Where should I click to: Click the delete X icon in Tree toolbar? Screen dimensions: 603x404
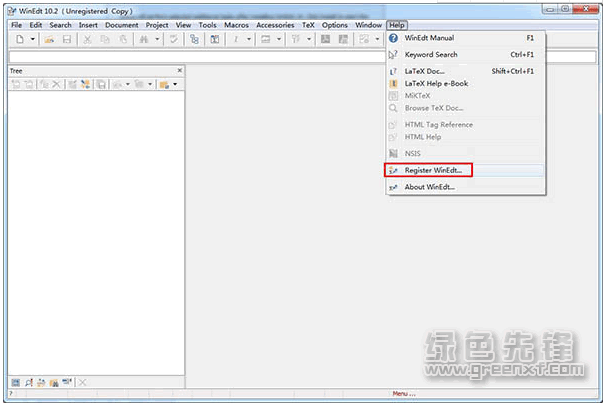point(57,84)
